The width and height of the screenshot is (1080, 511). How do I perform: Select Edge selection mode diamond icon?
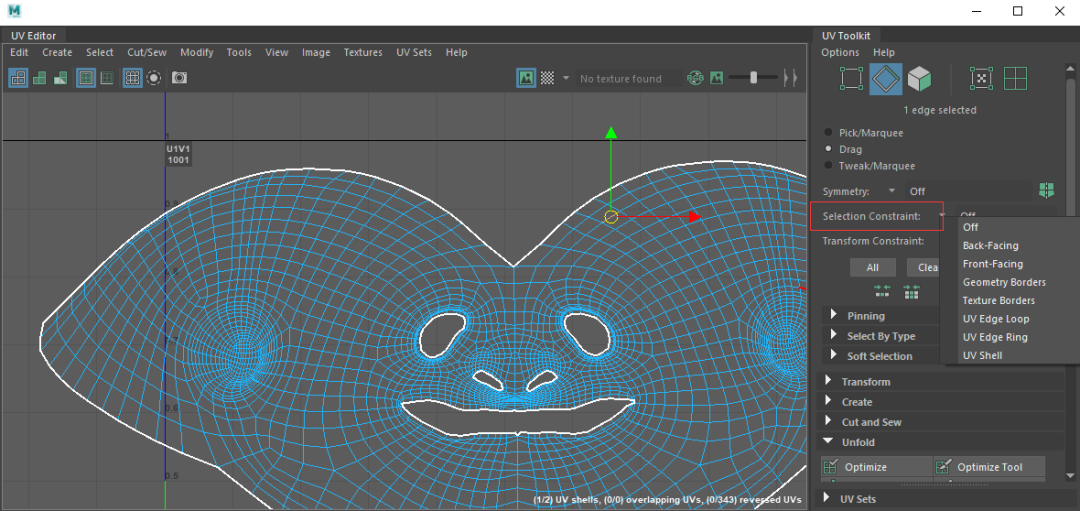(x=886, y=79)
